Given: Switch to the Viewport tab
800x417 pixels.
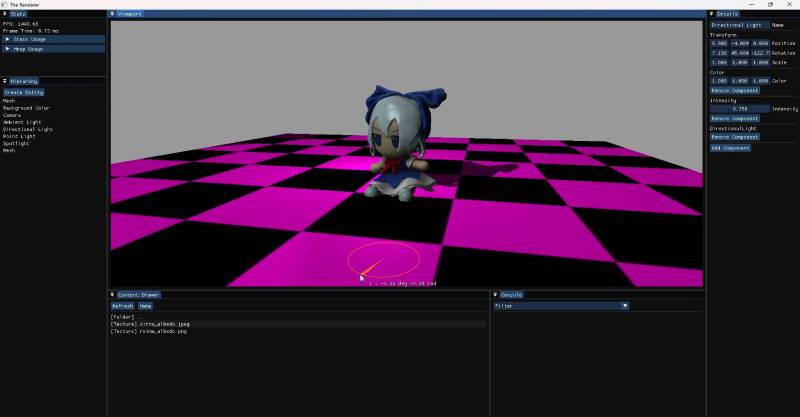Looking at the screenshot, I should tap(131, 14).
